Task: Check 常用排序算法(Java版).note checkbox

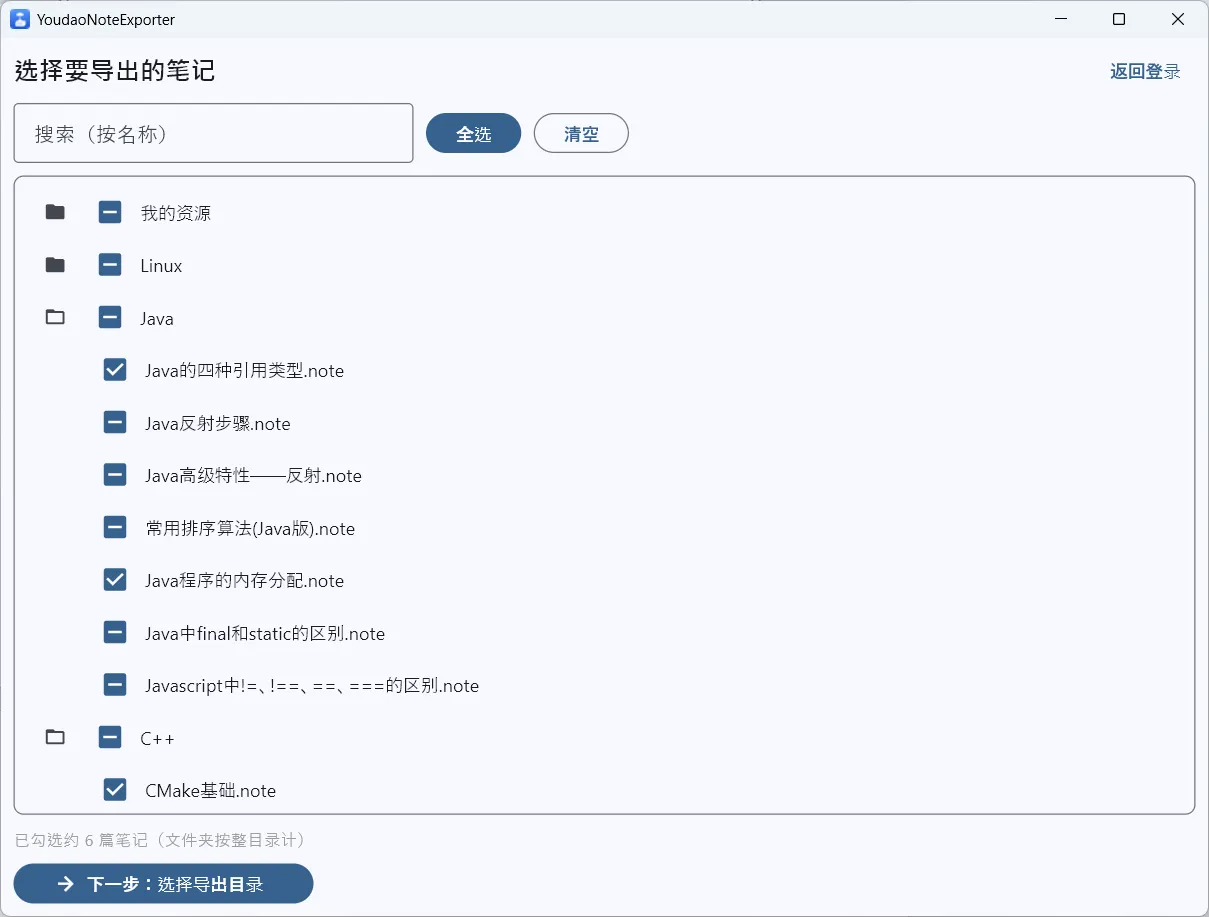Action: (115, 528)
